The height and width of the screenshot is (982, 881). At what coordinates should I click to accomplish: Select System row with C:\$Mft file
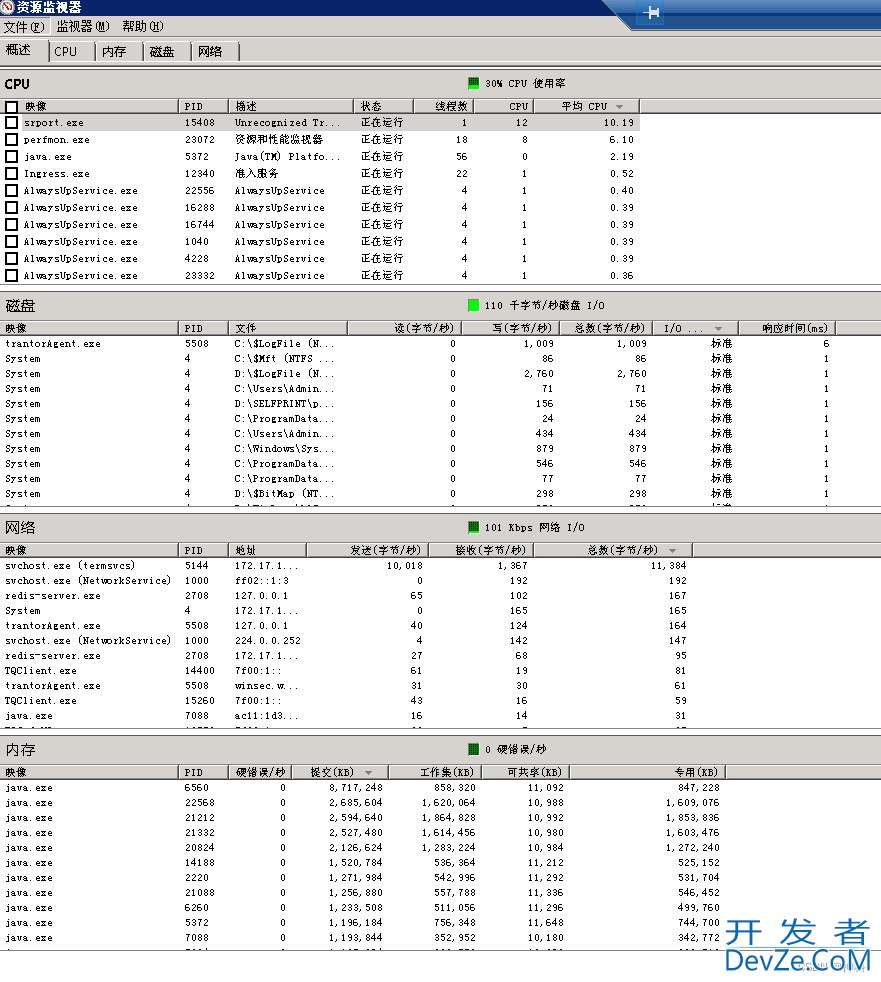tap(418, 359)
